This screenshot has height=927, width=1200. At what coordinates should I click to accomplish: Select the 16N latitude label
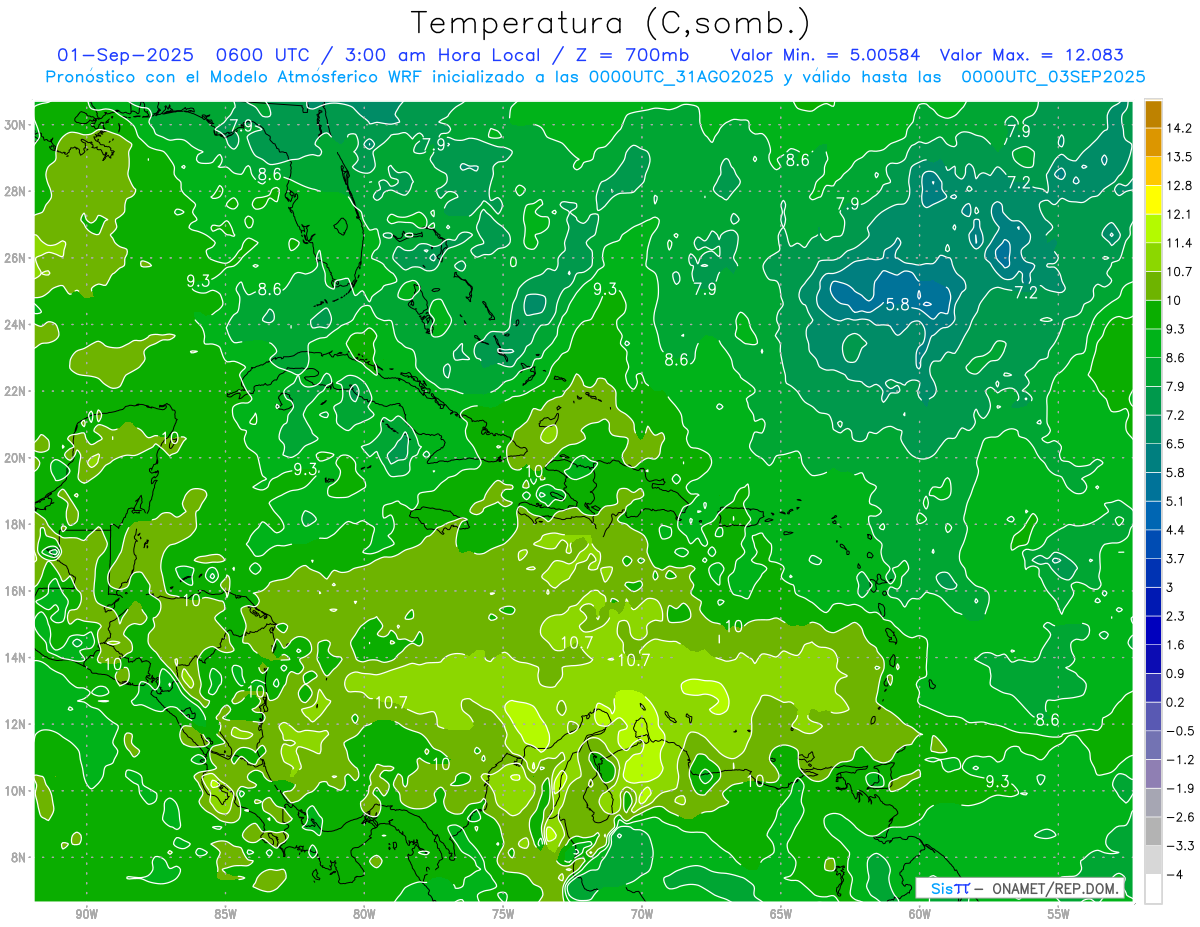pyautogui.click(x=16, y=591)
